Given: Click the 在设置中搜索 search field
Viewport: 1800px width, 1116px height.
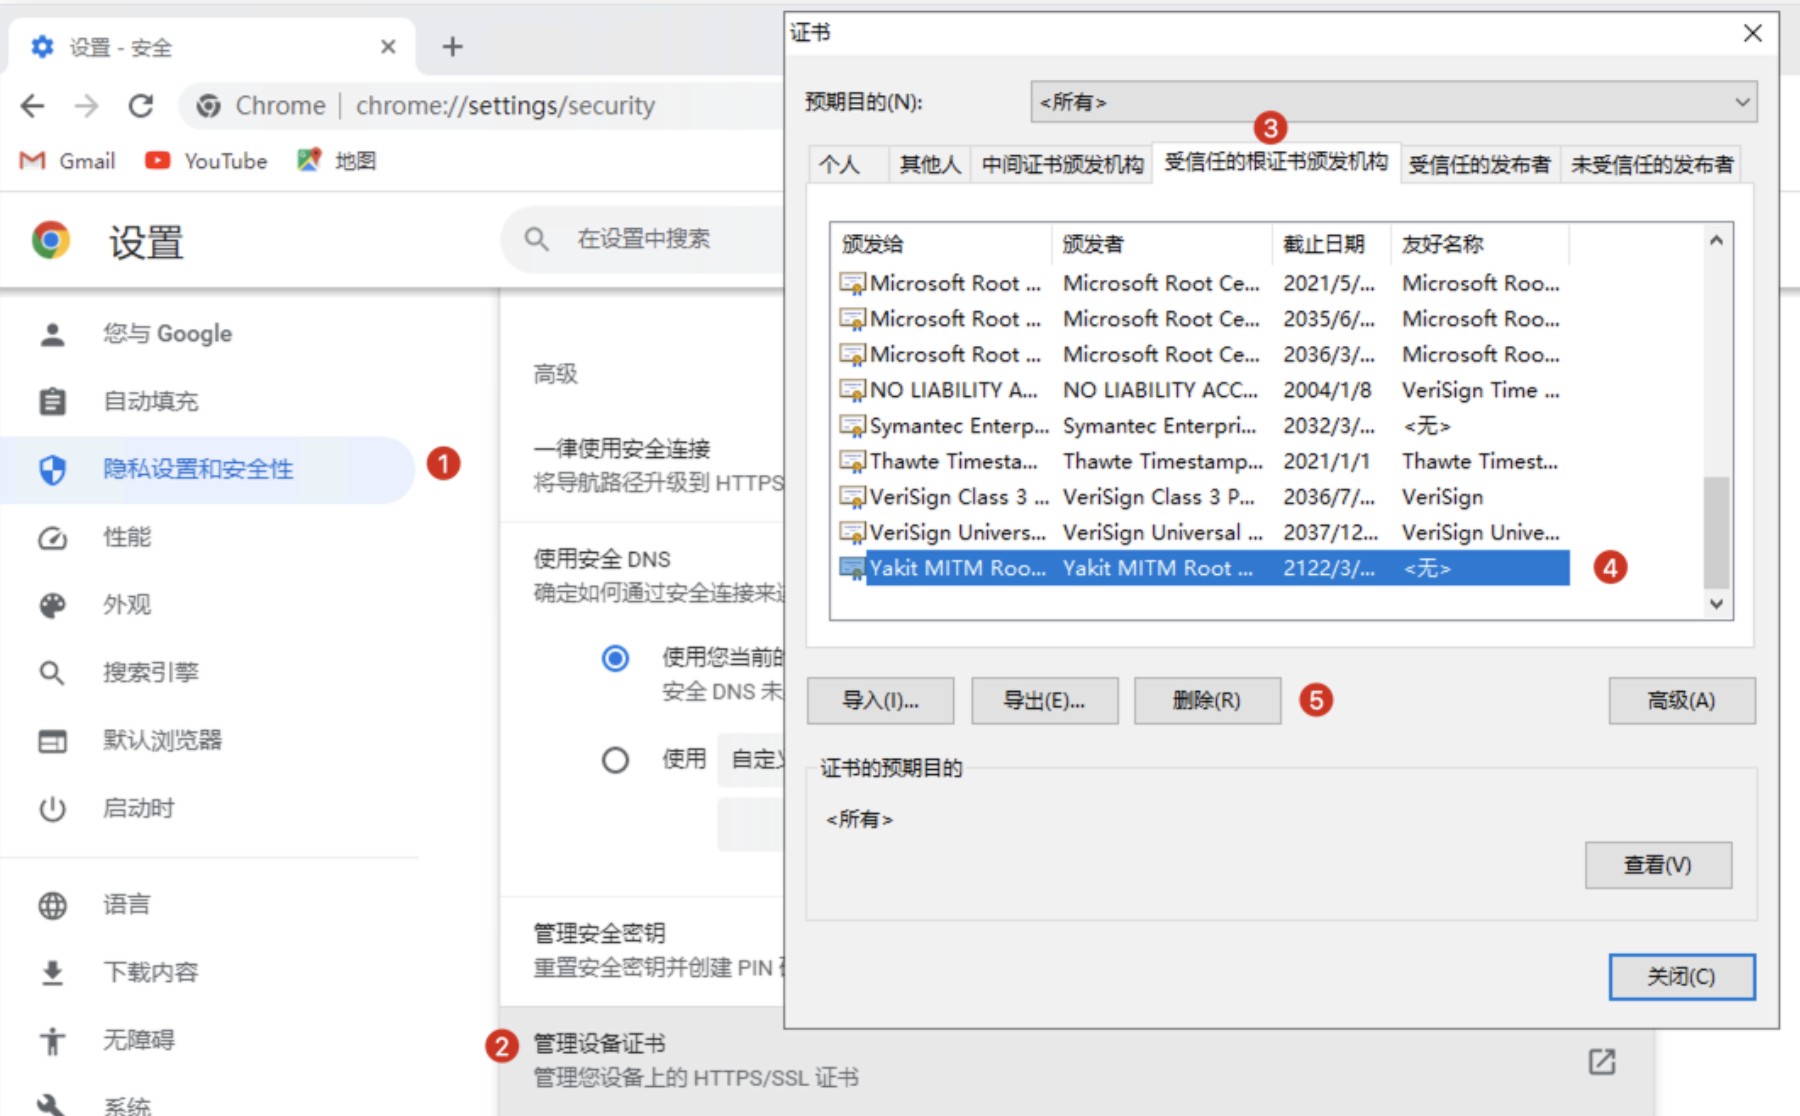Looking at the screenshot, I should click(x=660, y=239).
